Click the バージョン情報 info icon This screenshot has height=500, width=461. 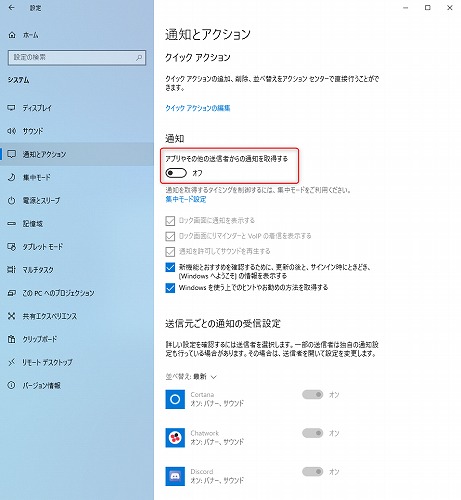click(11, 385)
